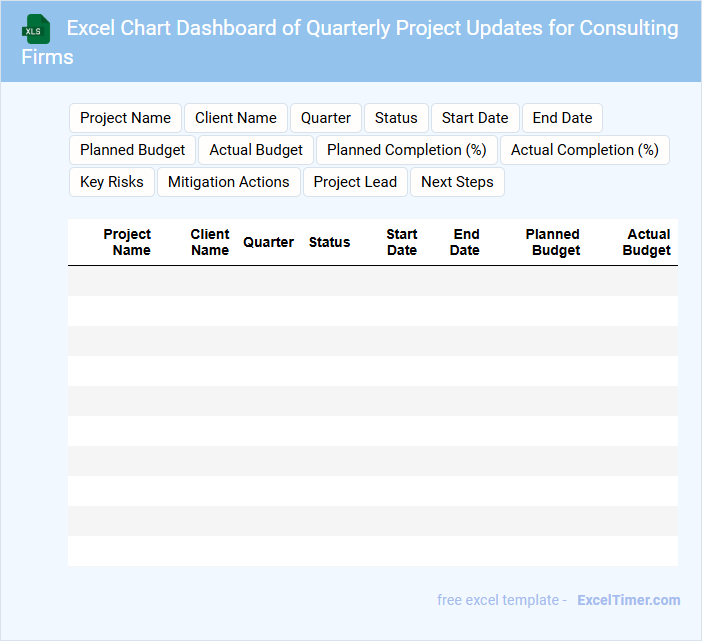
Task: Click the green XLS file icon
Action: (37, 29)
